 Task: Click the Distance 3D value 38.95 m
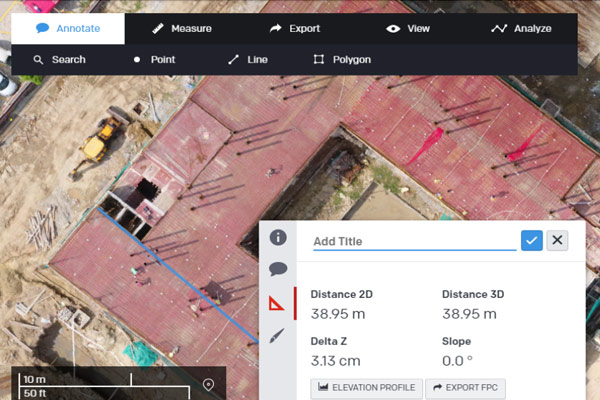click(x=469, y=314)
